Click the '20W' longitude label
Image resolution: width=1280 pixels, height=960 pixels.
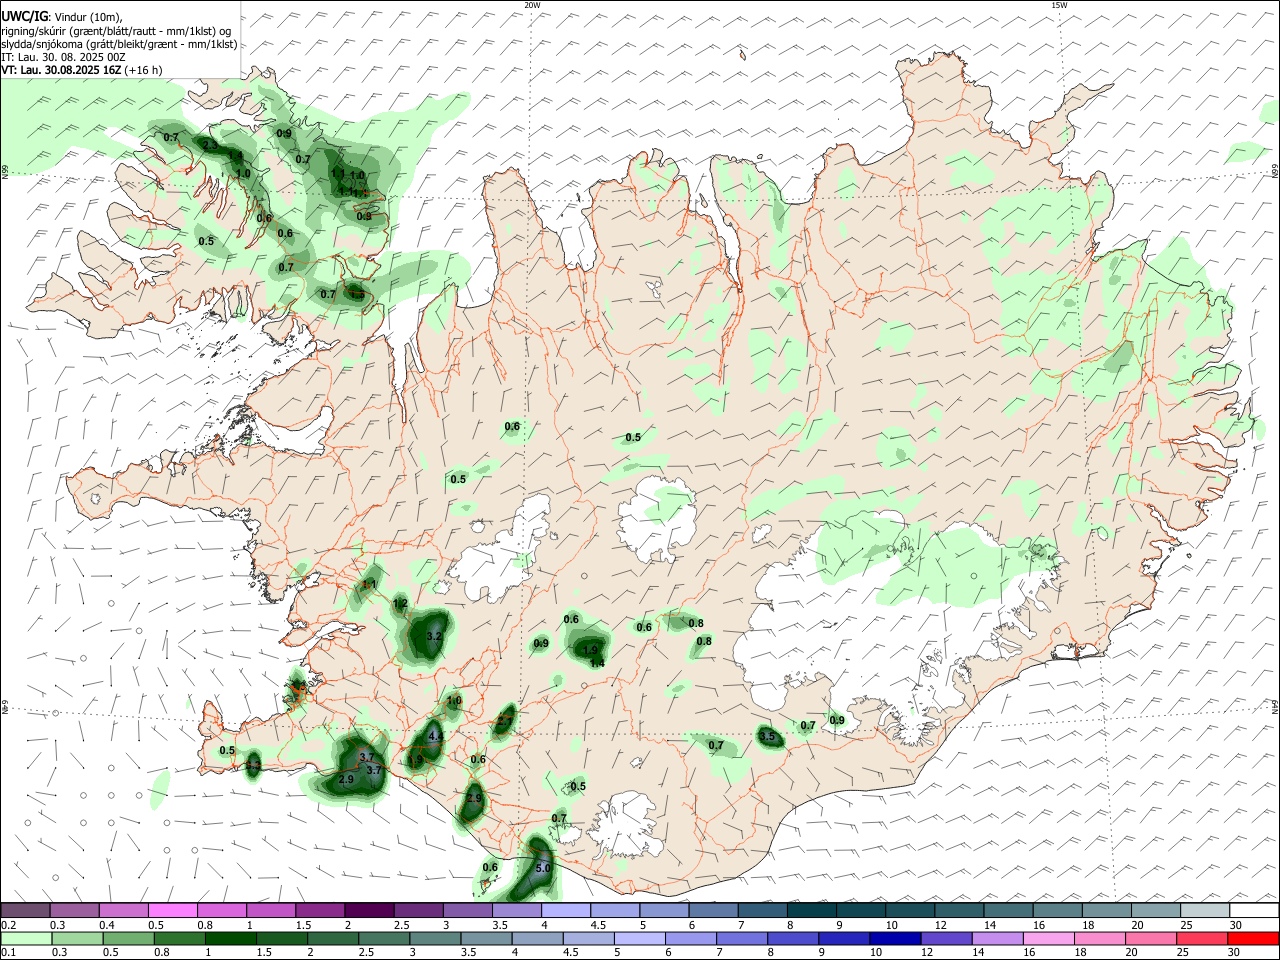pyautogui.click(x=532, y=5)
